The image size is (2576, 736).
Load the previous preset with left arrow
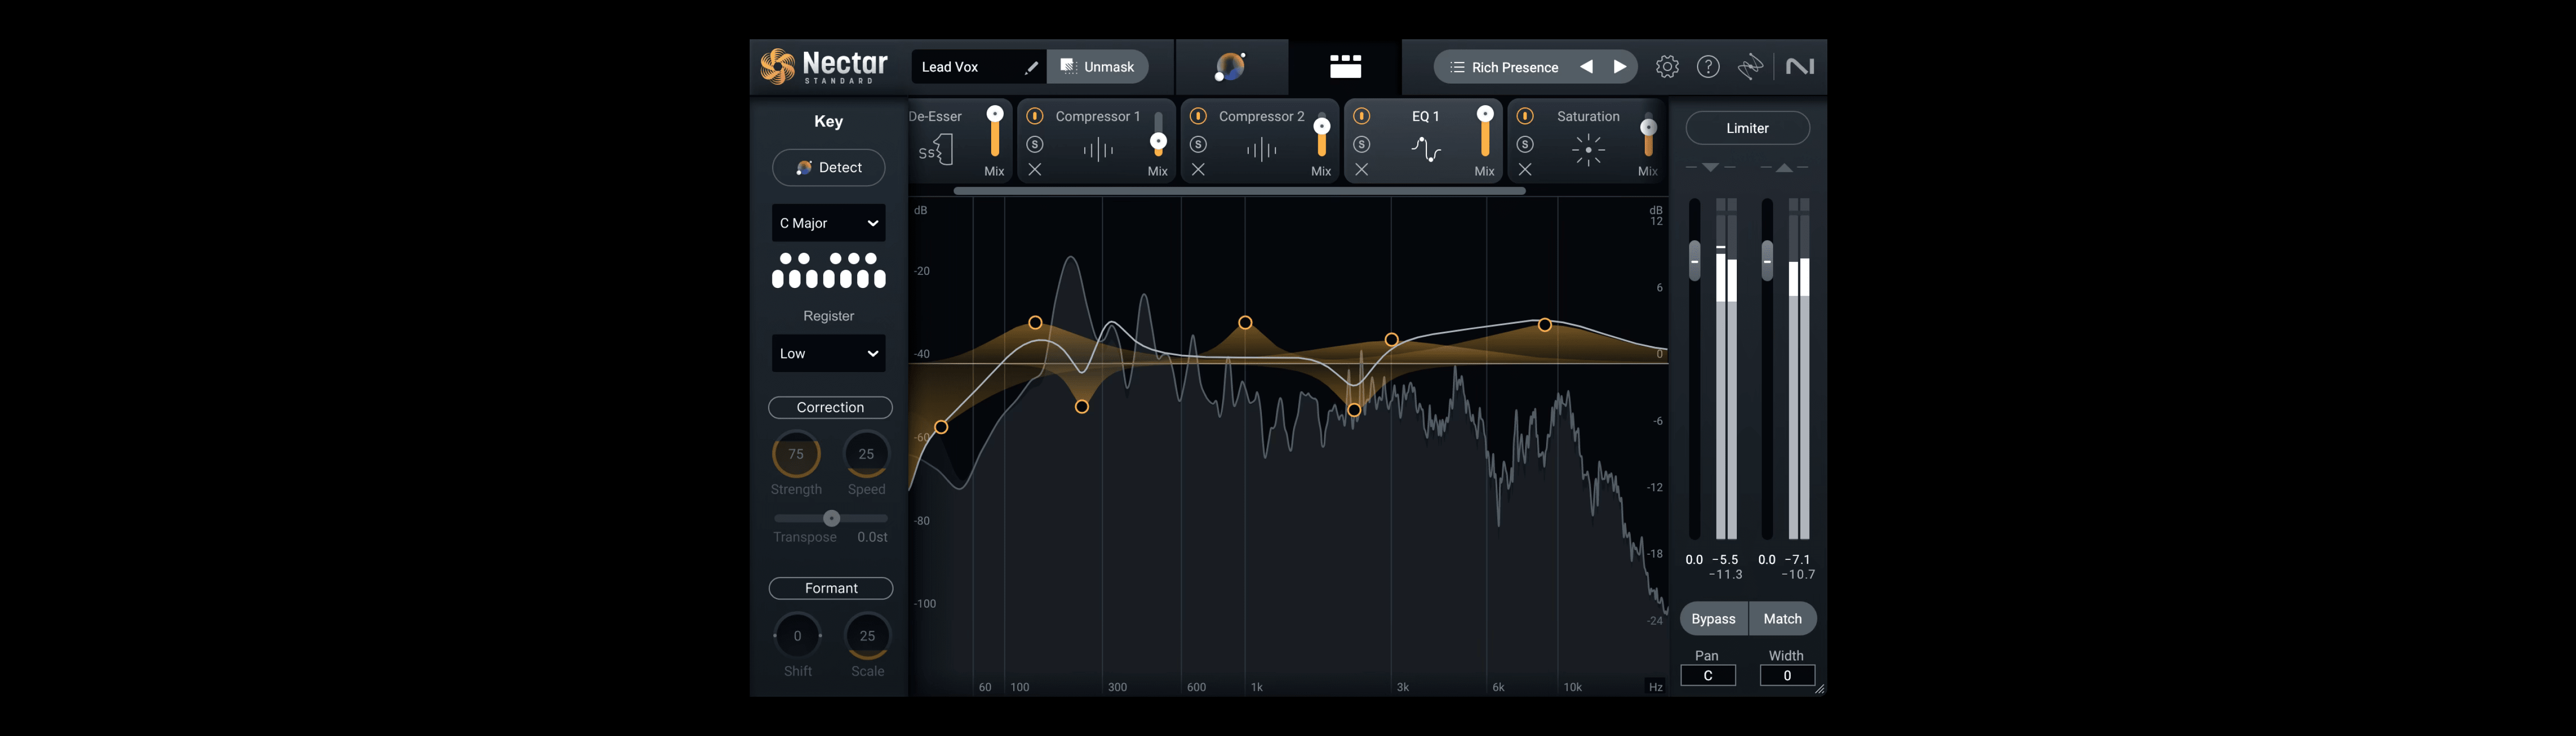pyautogui.click(x=1586, y=67)
